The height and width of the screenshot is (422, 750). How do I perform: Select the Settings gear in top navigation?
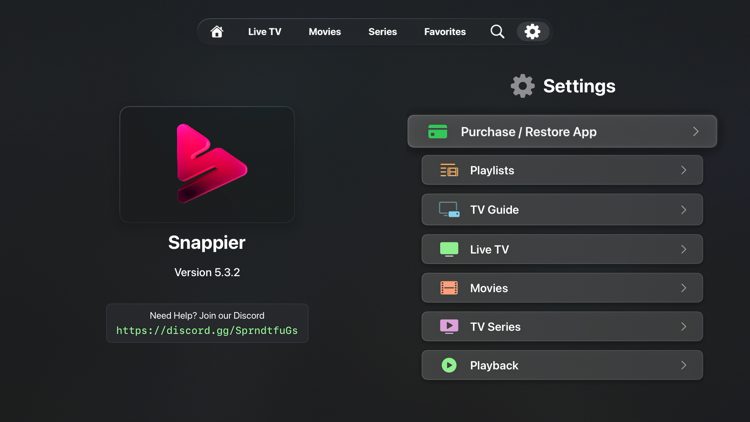[532, 32]
